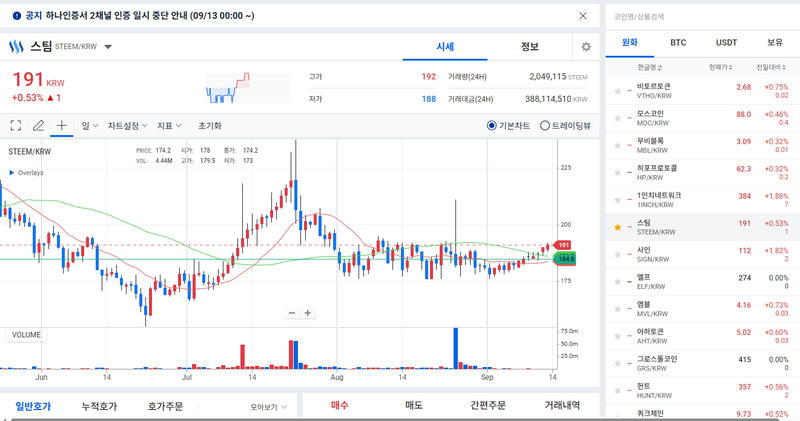Toggle favorite star for 무비블록
Screen dimensions: 800x421
tap(617, 145)
